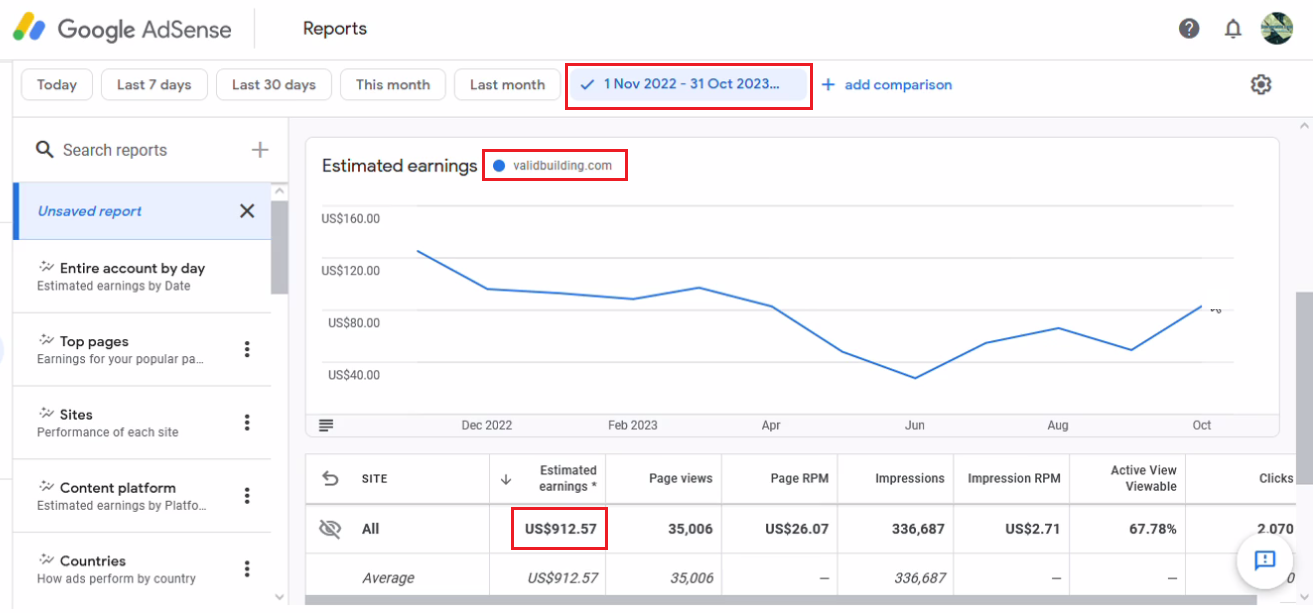Screen dimensions: 1313x613
Task: Click the chart legend list icon below the graph
Action: [x=326, y=425]
